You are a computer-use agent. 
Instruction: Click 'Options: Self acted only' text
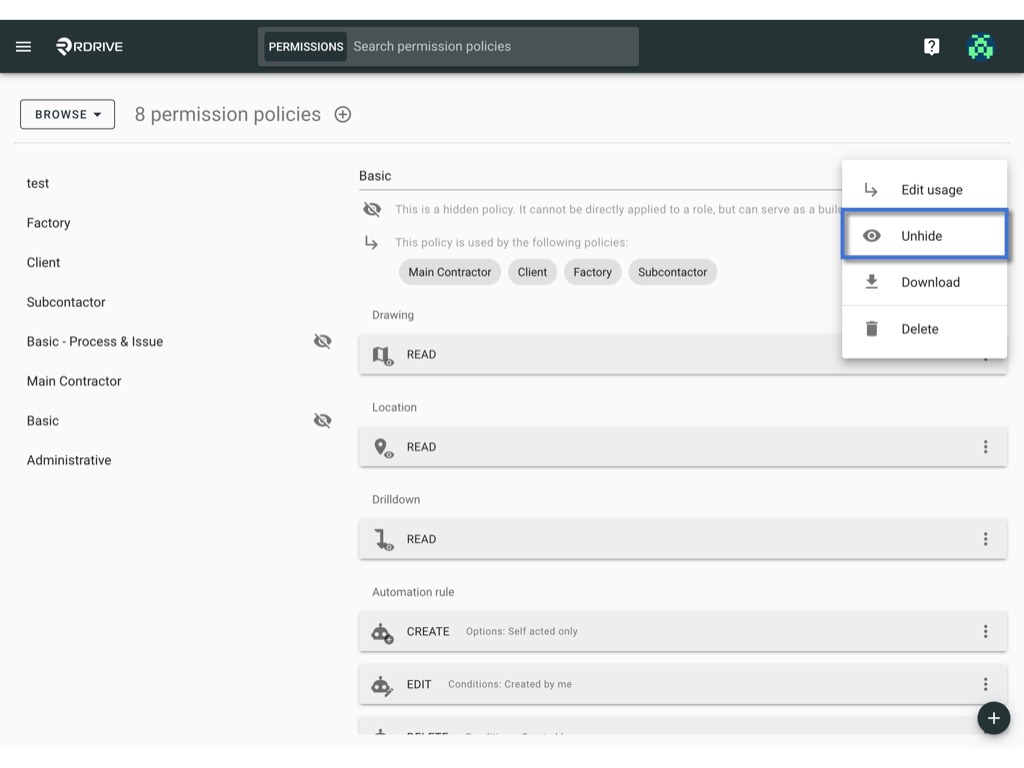(x=521, y=632)
